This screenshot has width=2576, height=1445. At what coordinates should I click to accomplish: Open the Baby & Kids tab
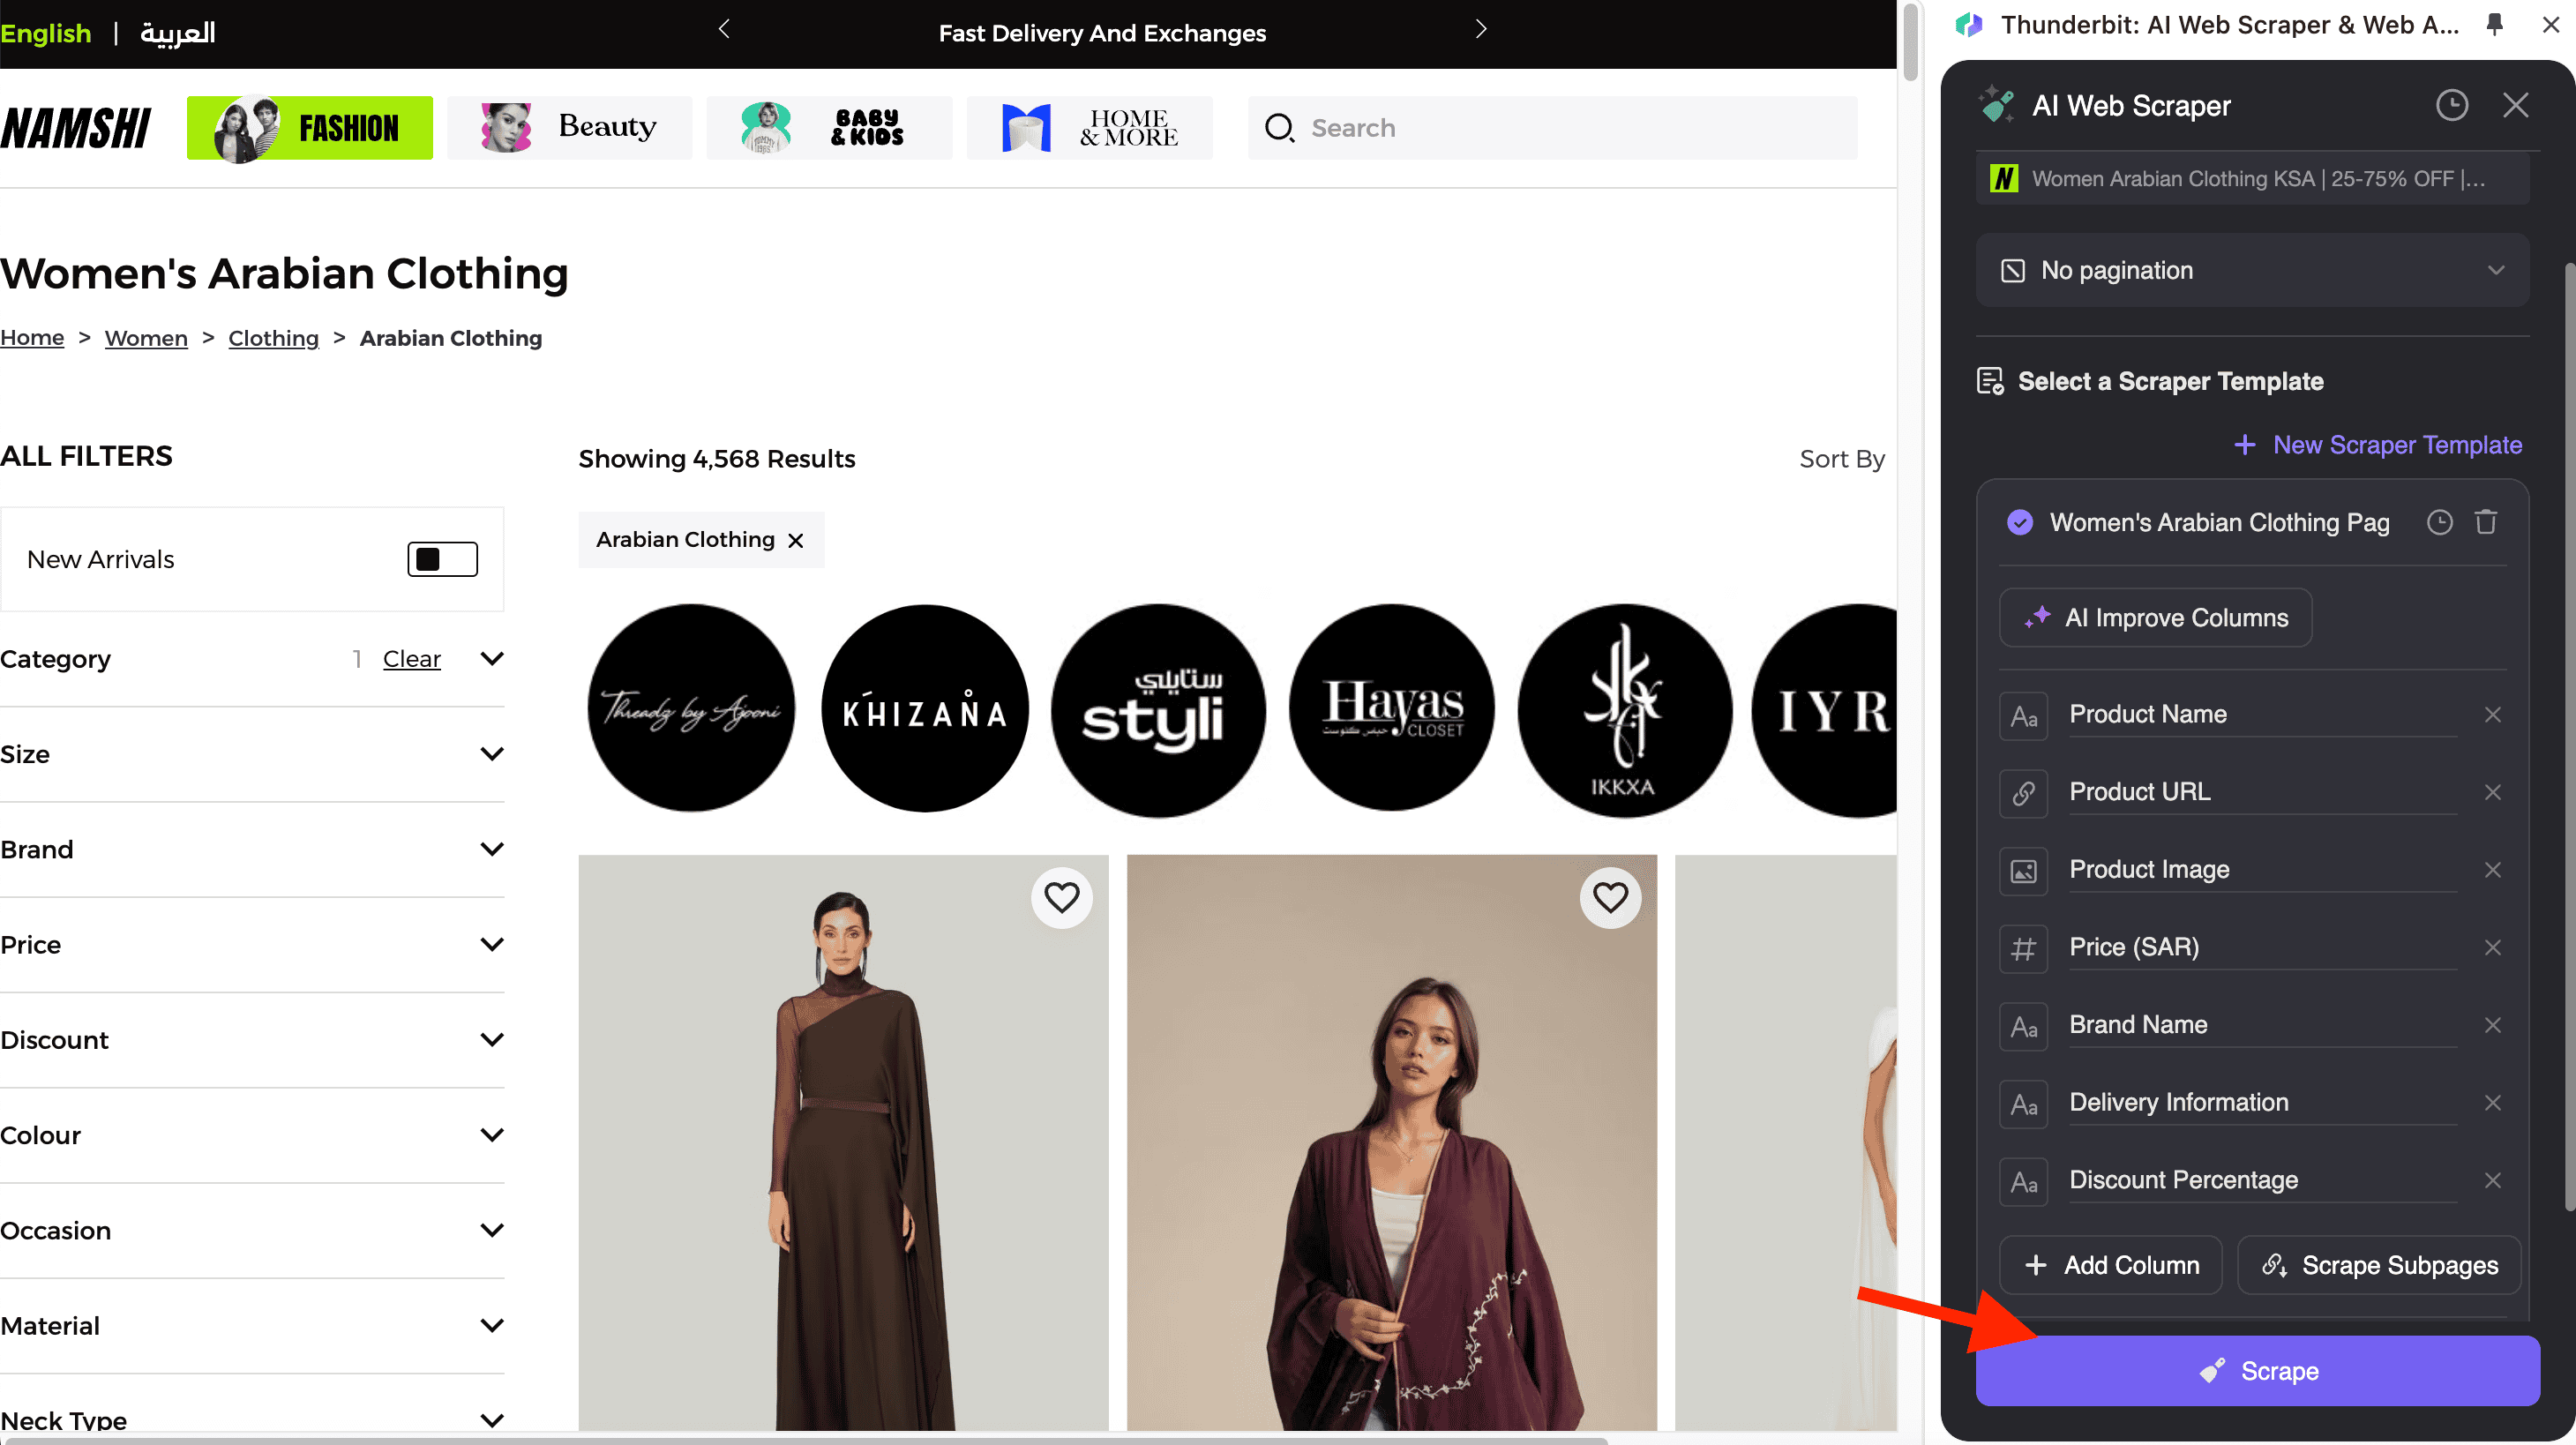(829, 127)
